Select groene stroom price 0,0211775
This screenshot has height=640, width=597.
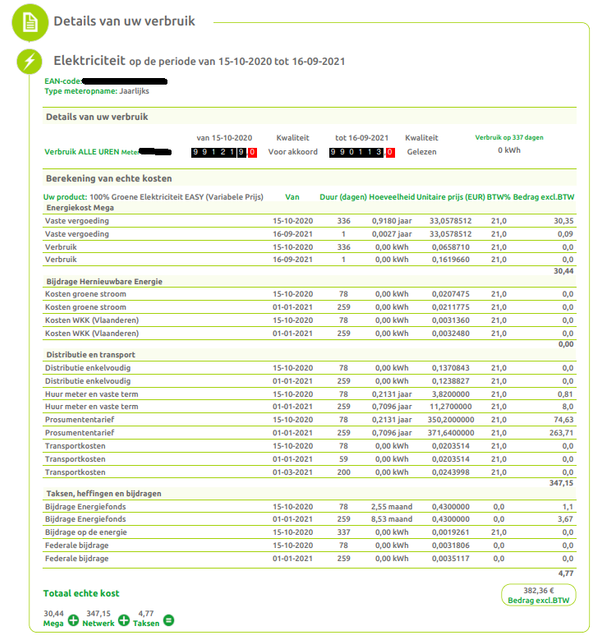451,307
